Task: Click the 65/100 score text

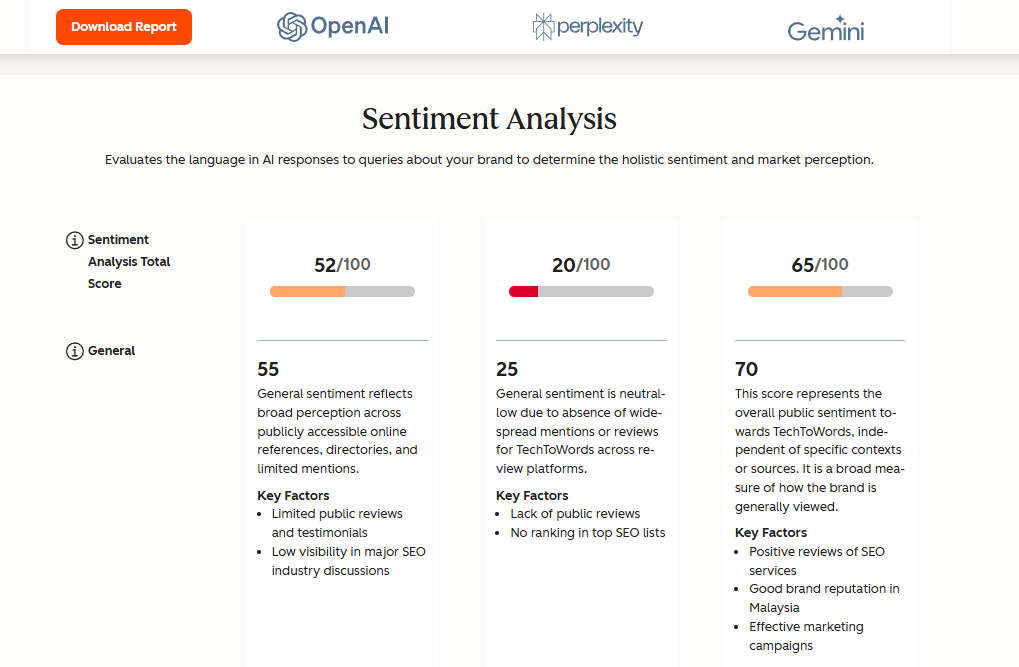Action: [x=820, y=265]
